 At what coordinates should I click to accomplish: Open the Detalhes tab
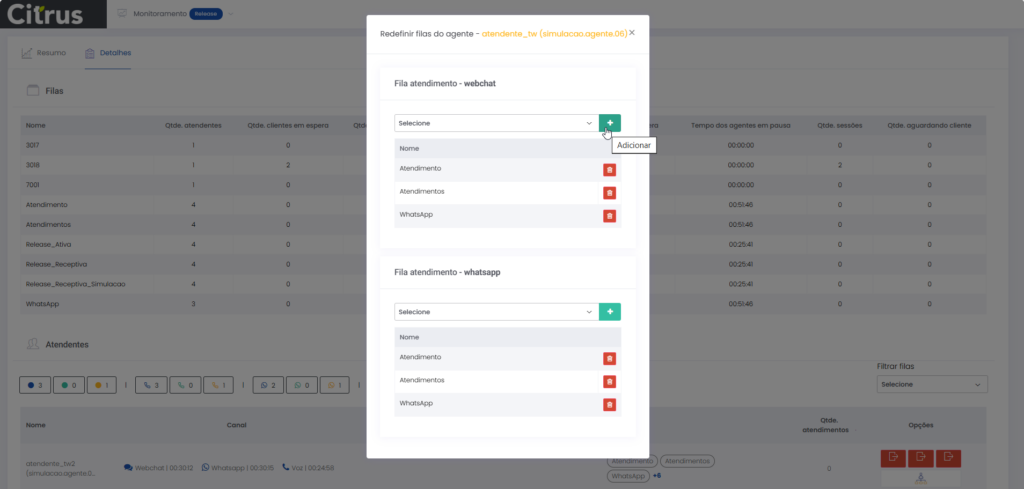point(108,53)
